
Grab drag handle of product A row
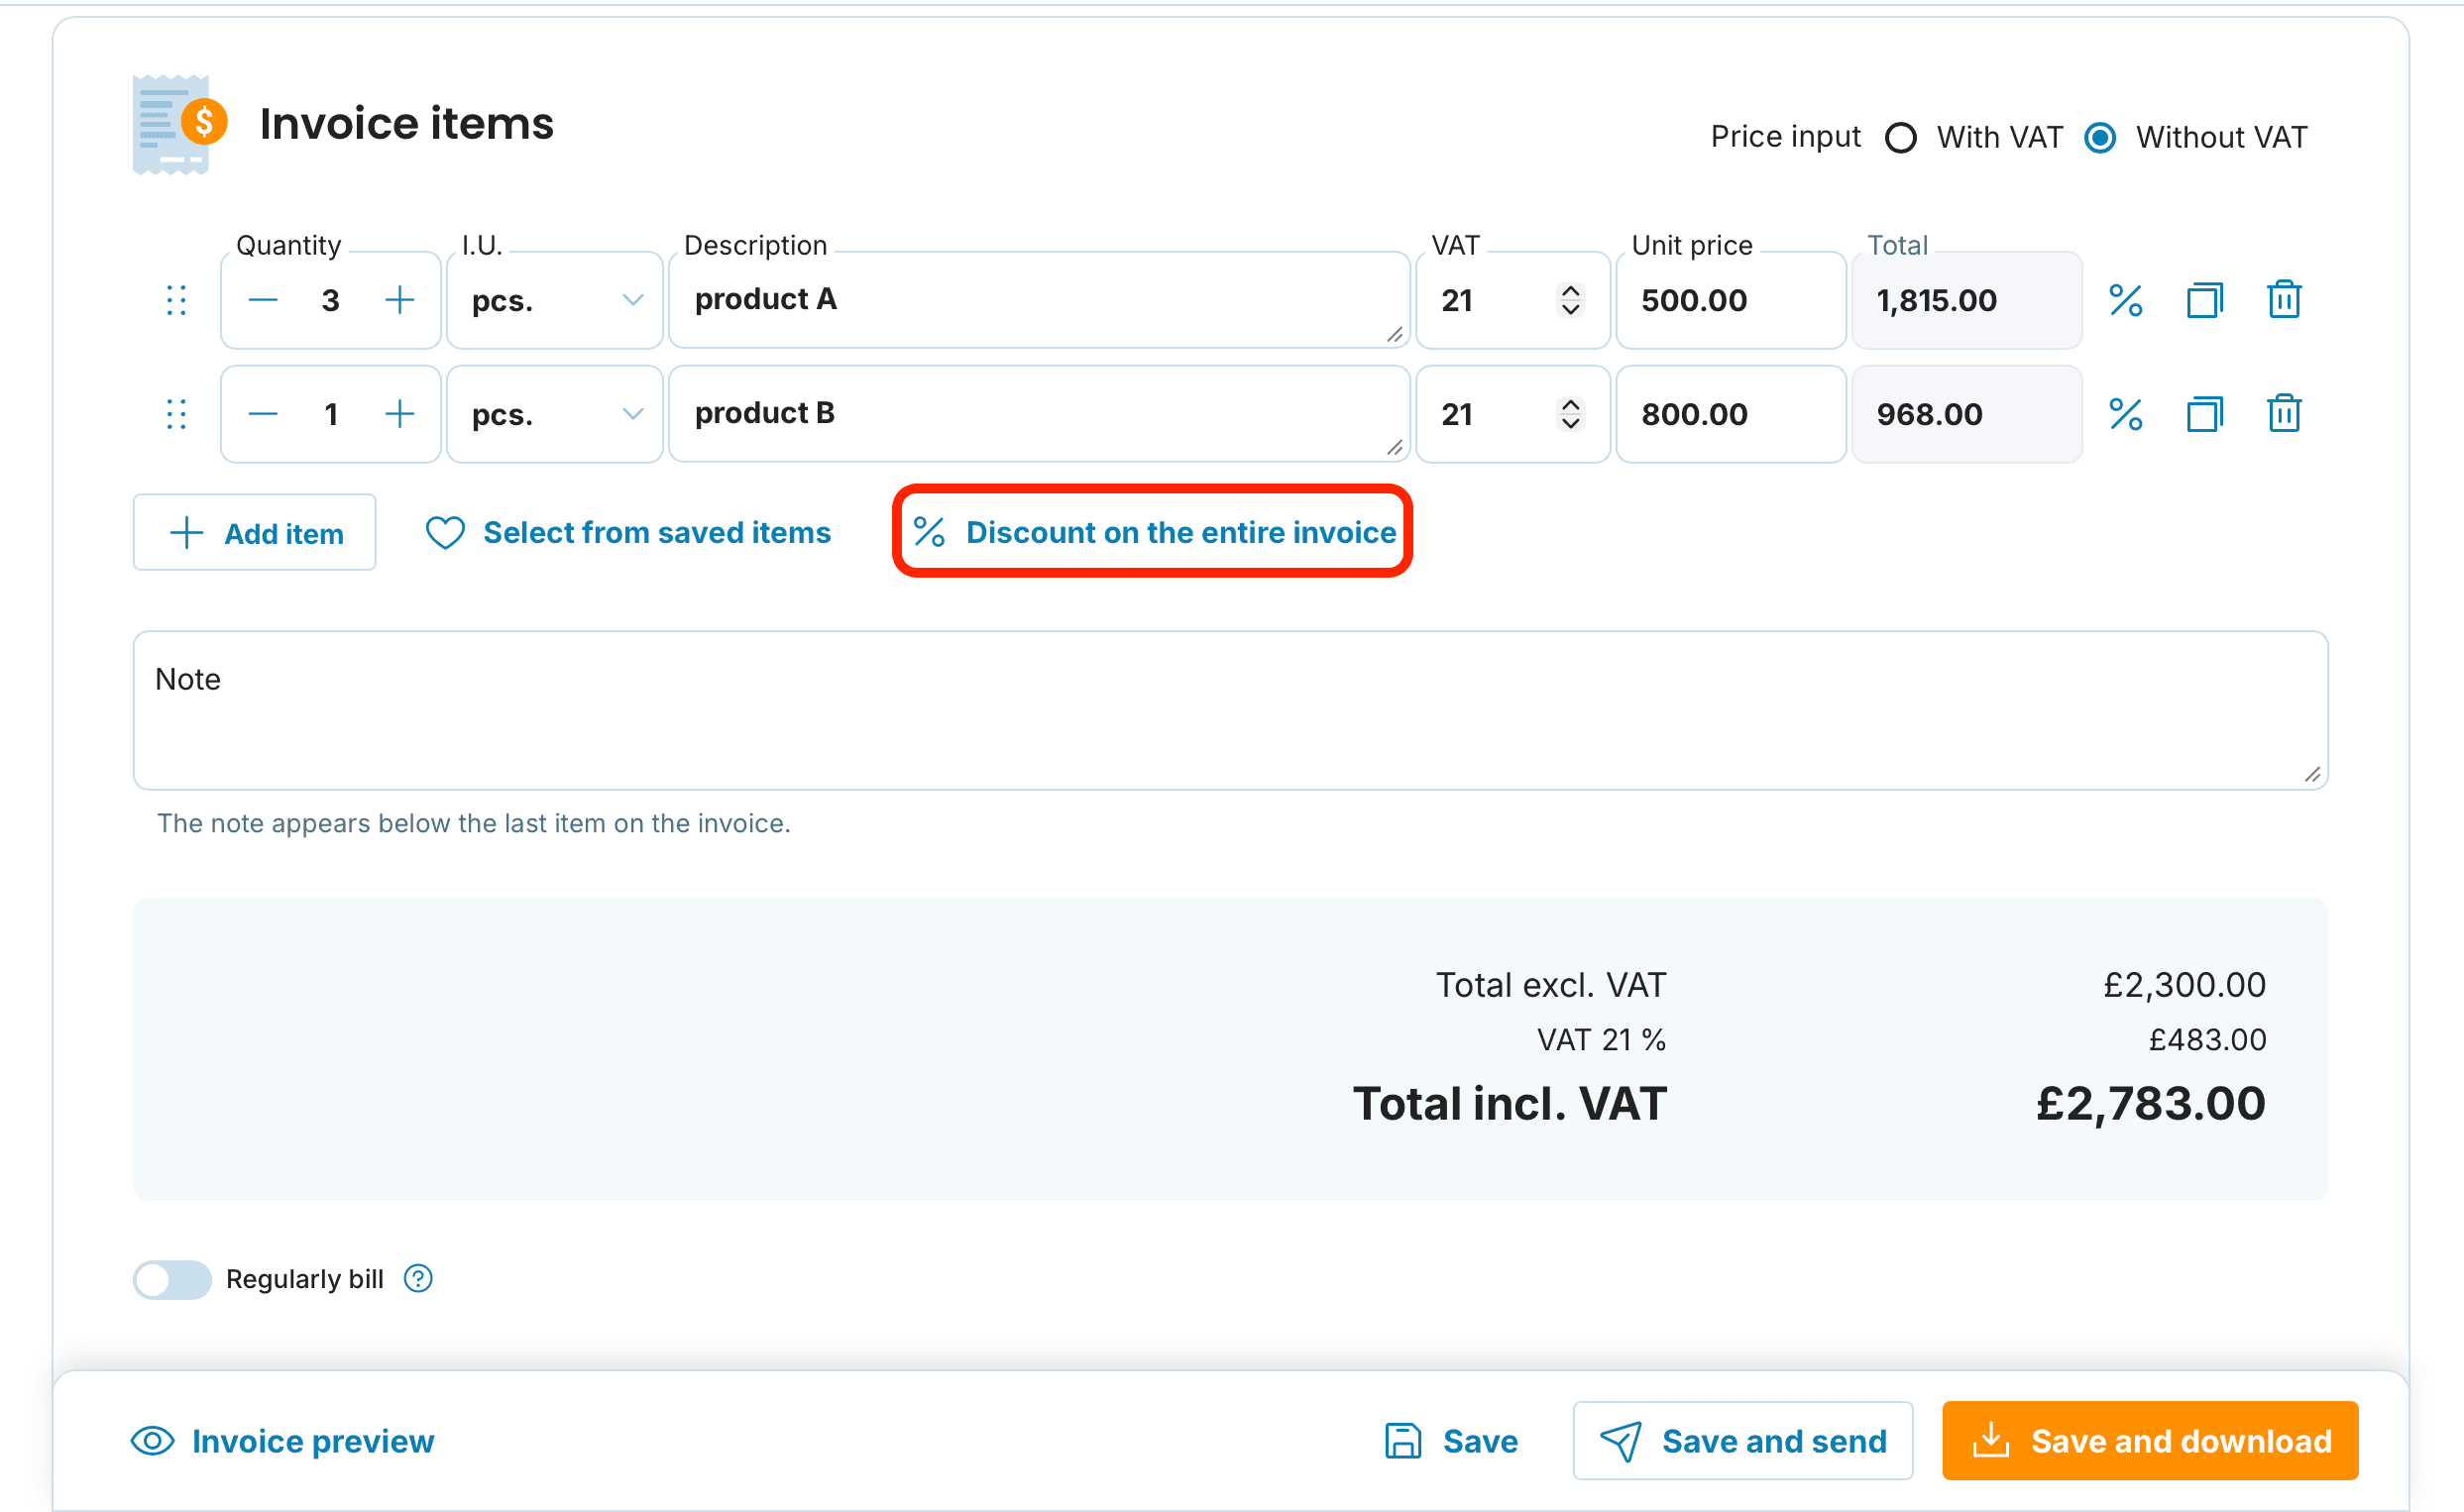point(176,300)
